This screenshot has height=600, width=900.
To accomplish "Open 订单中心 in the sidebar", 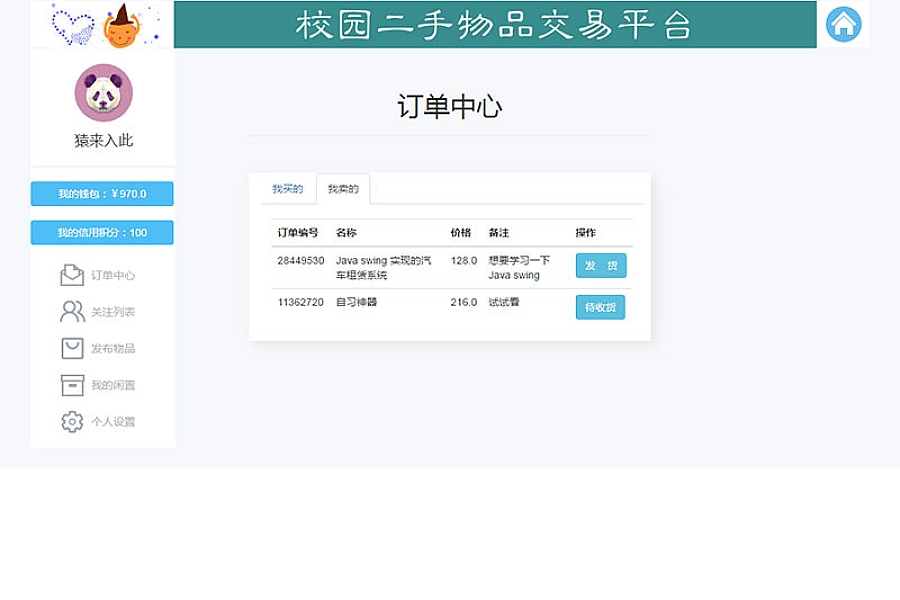I will (x=113, y=275).
